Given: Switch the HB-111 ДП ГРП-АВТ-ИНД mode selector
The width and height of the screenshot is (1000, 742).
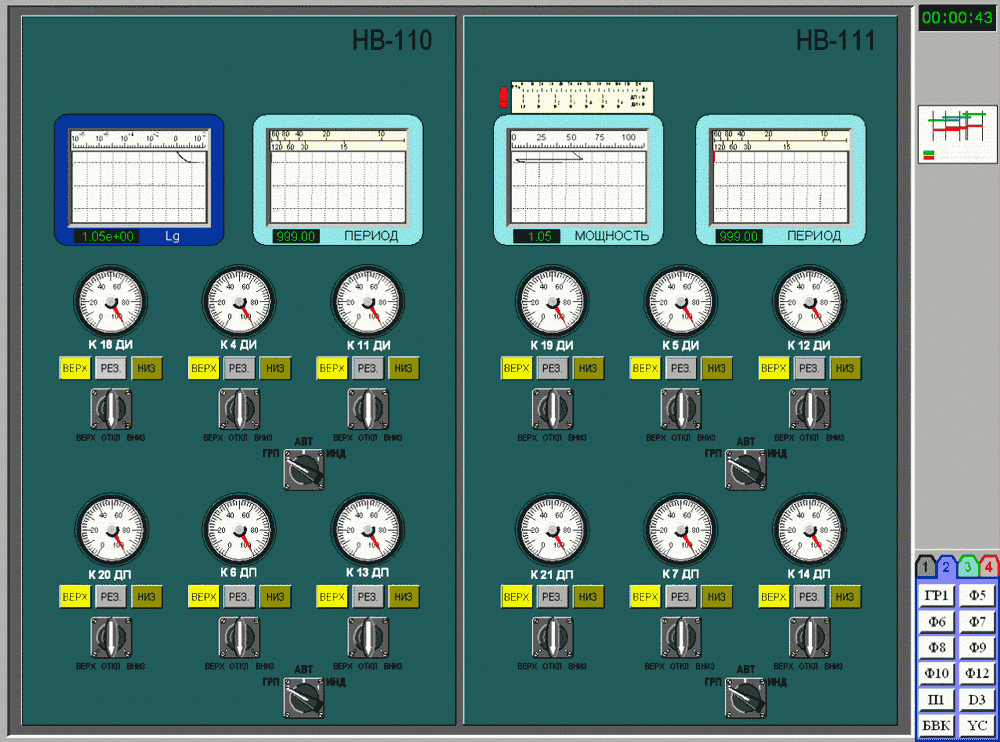Looking at the screenshot, I should click(x=745, y=698).
